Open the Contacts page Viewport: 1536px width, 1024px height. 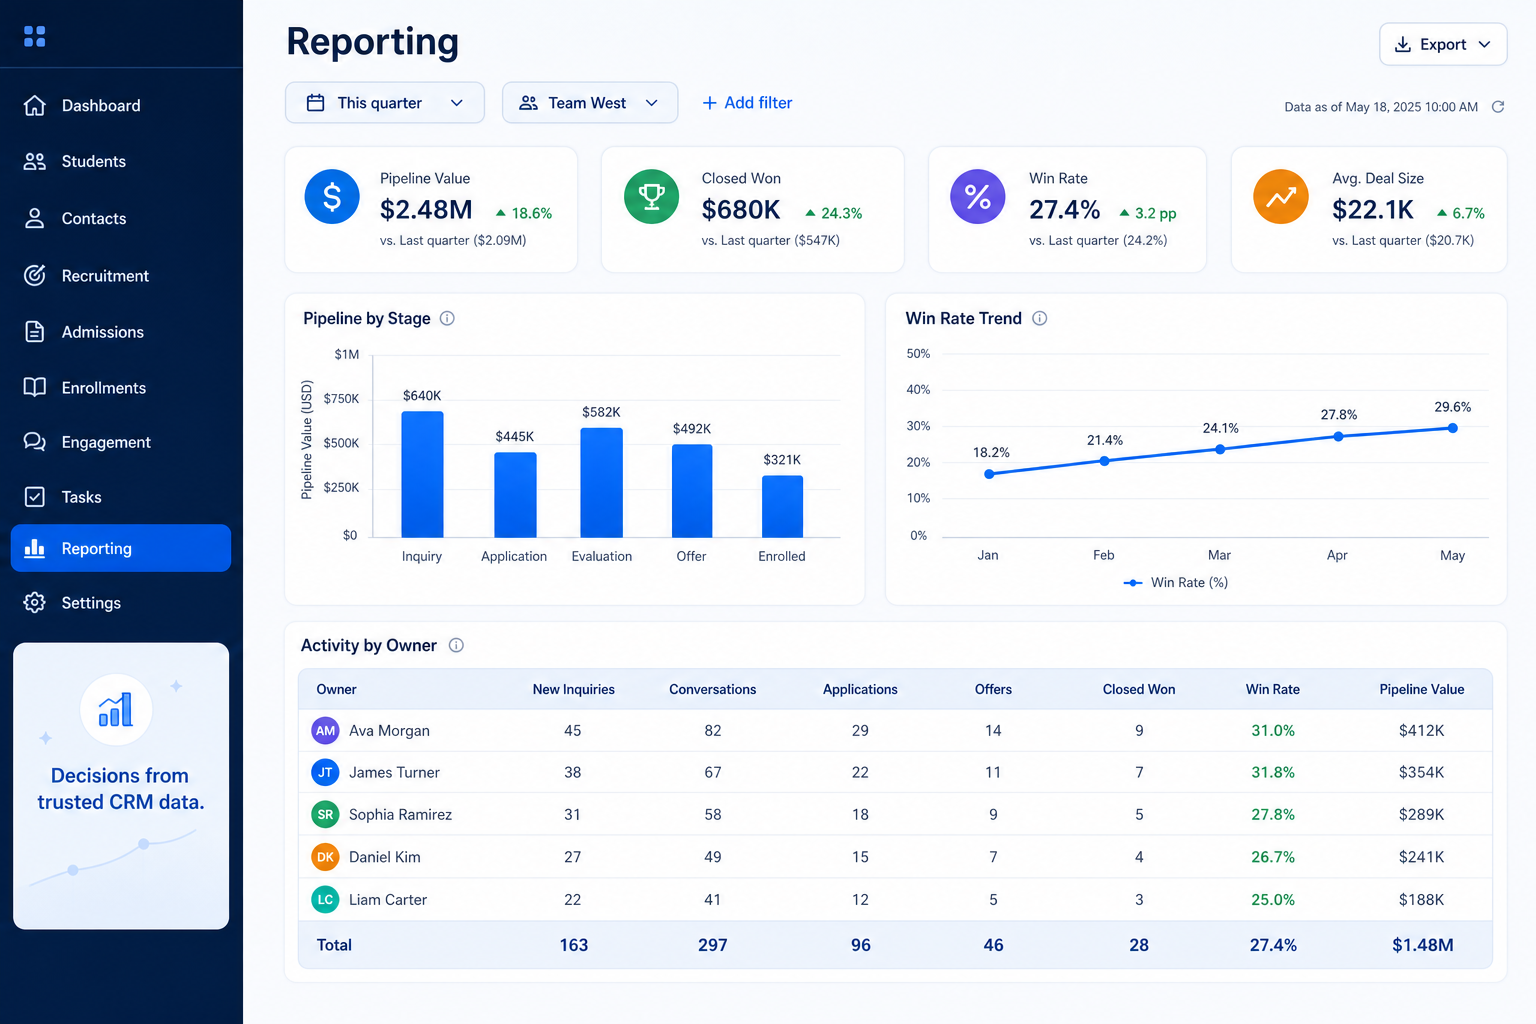click(121, 218)
